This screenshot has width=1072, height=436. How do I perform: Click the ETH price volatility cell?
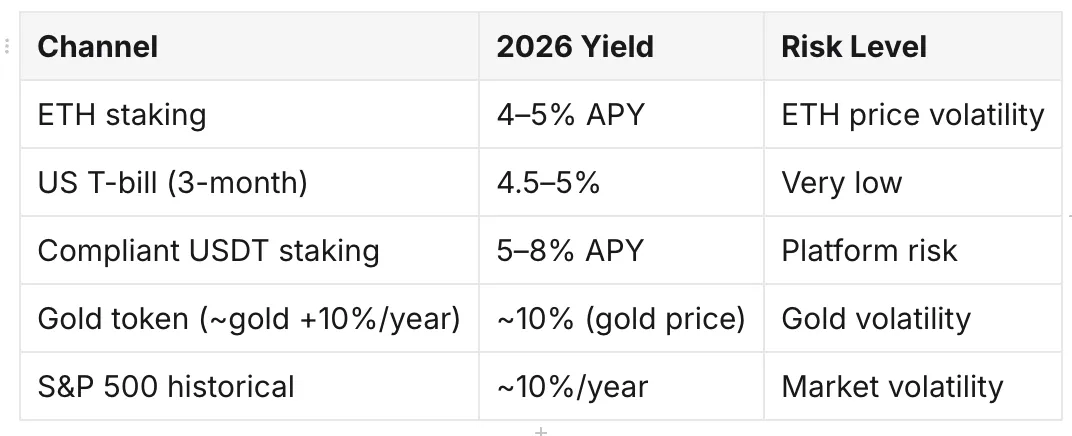coord(913,114)
